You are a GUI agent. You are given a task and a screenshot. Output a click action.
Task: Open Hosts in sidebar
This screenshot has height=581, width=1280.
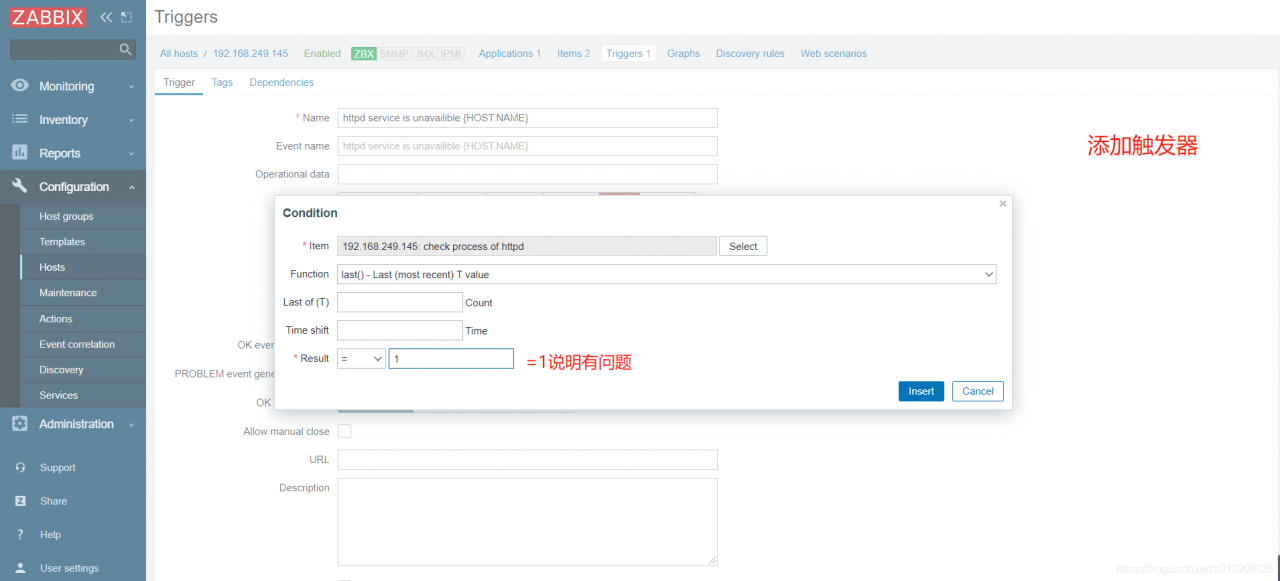click(x=52, y=267)
